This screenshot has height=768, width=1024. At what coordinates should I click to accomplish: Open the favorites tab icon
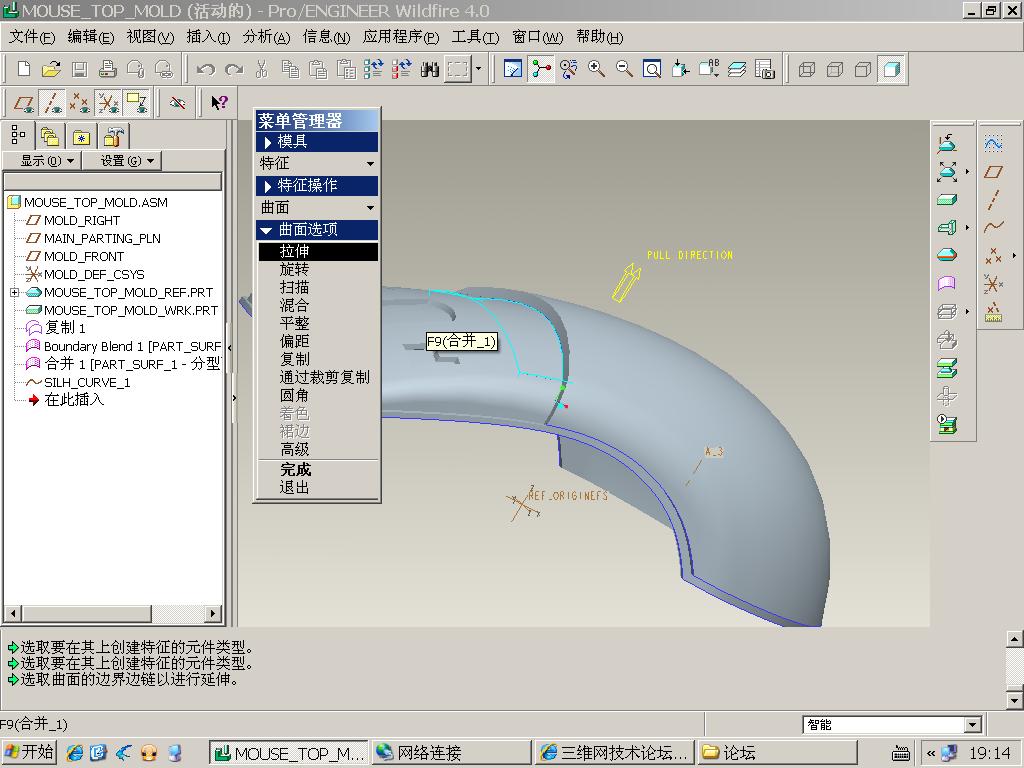pyautogui.click(x=82, y=136)
